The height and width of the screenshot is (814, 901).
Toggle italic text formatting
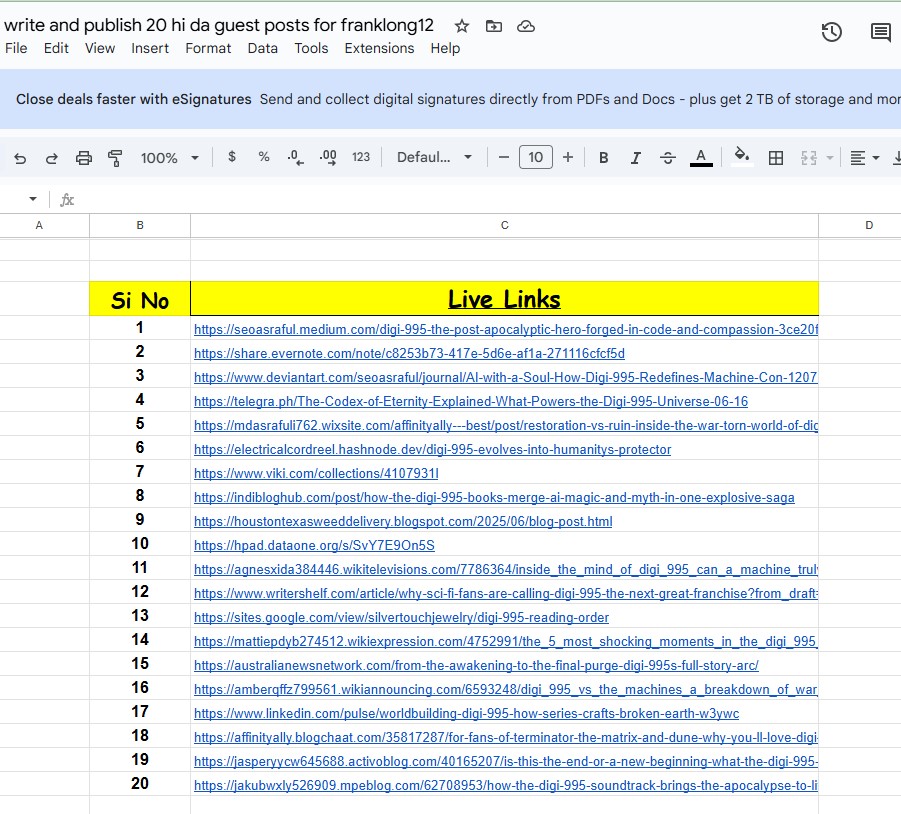(635, 158)
